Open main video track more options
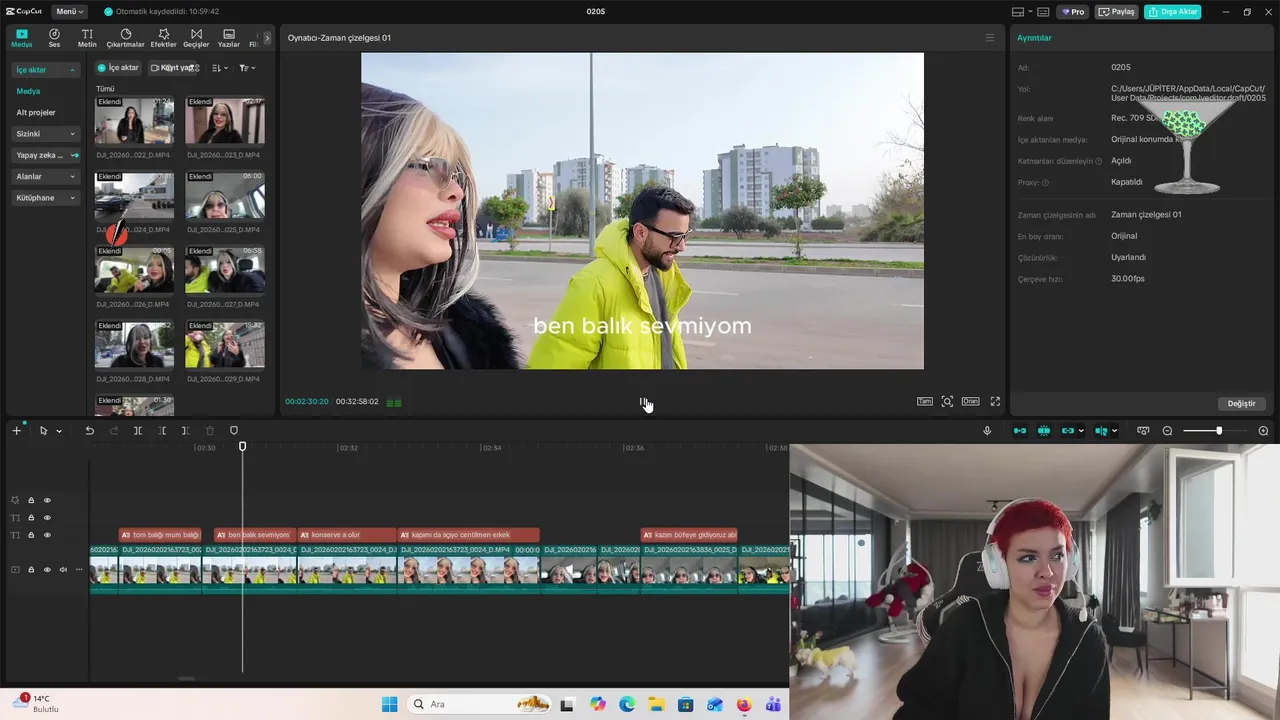1280x720 pixels. click(79, 570)
